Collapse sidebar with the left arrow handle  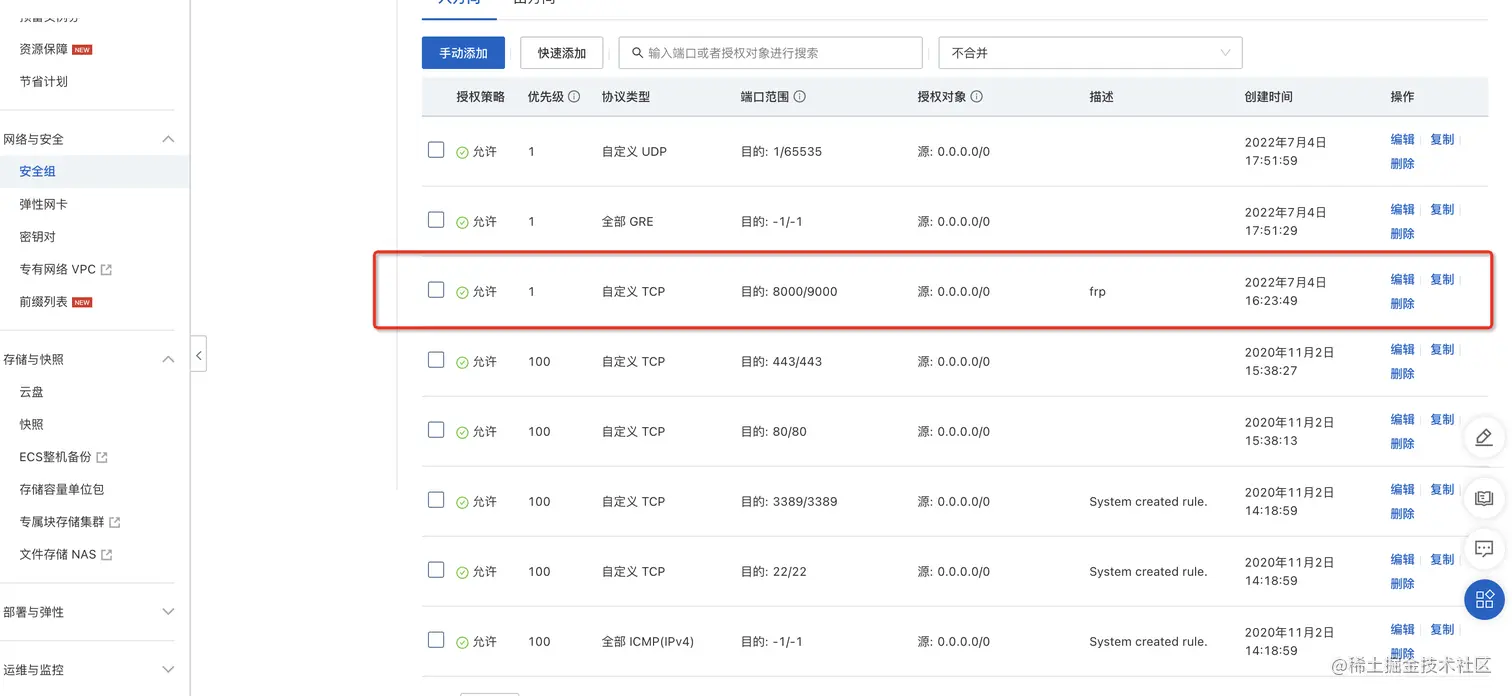click(x=198, y=355)
